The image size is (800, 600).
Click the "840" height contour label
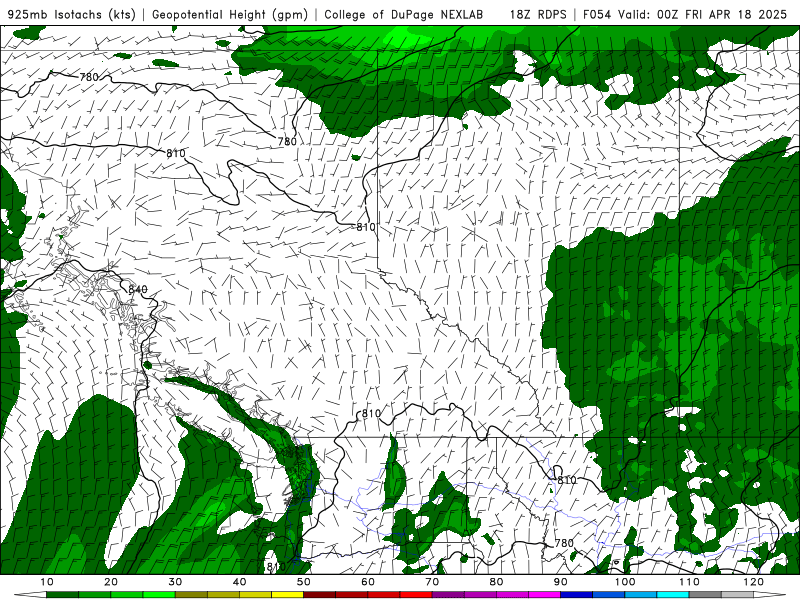[138, 289]
